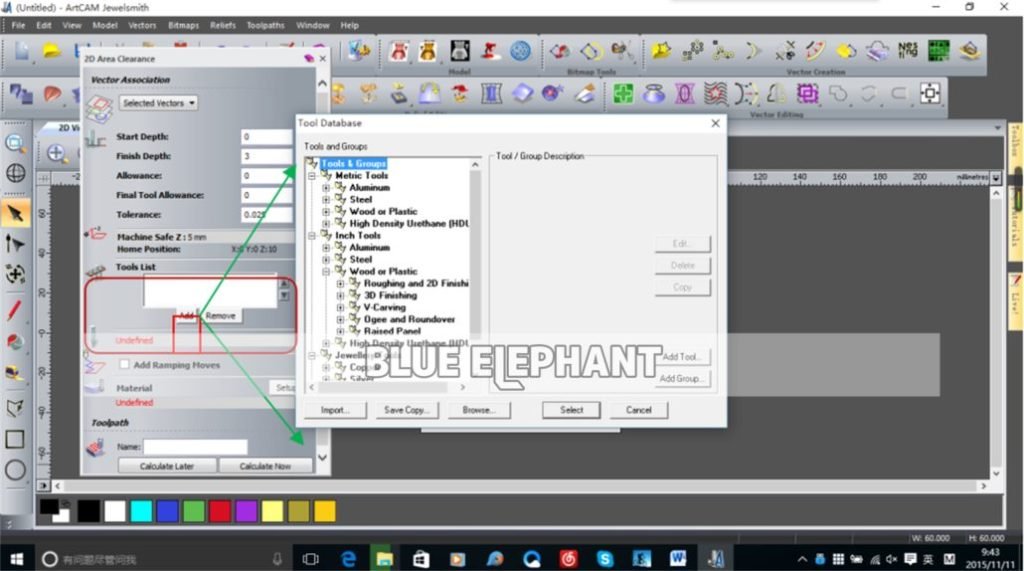Open the File menu
Screen dimensions: 1024x571
coord(18,25)
